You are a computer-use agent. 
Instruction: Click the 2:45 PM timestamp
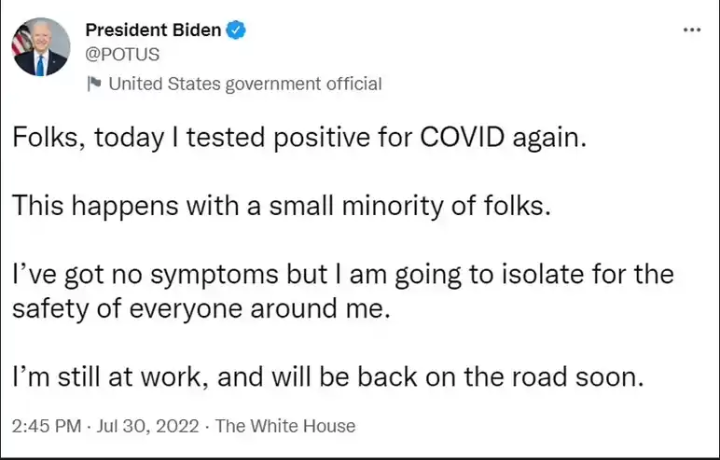[x=46, y=426]
